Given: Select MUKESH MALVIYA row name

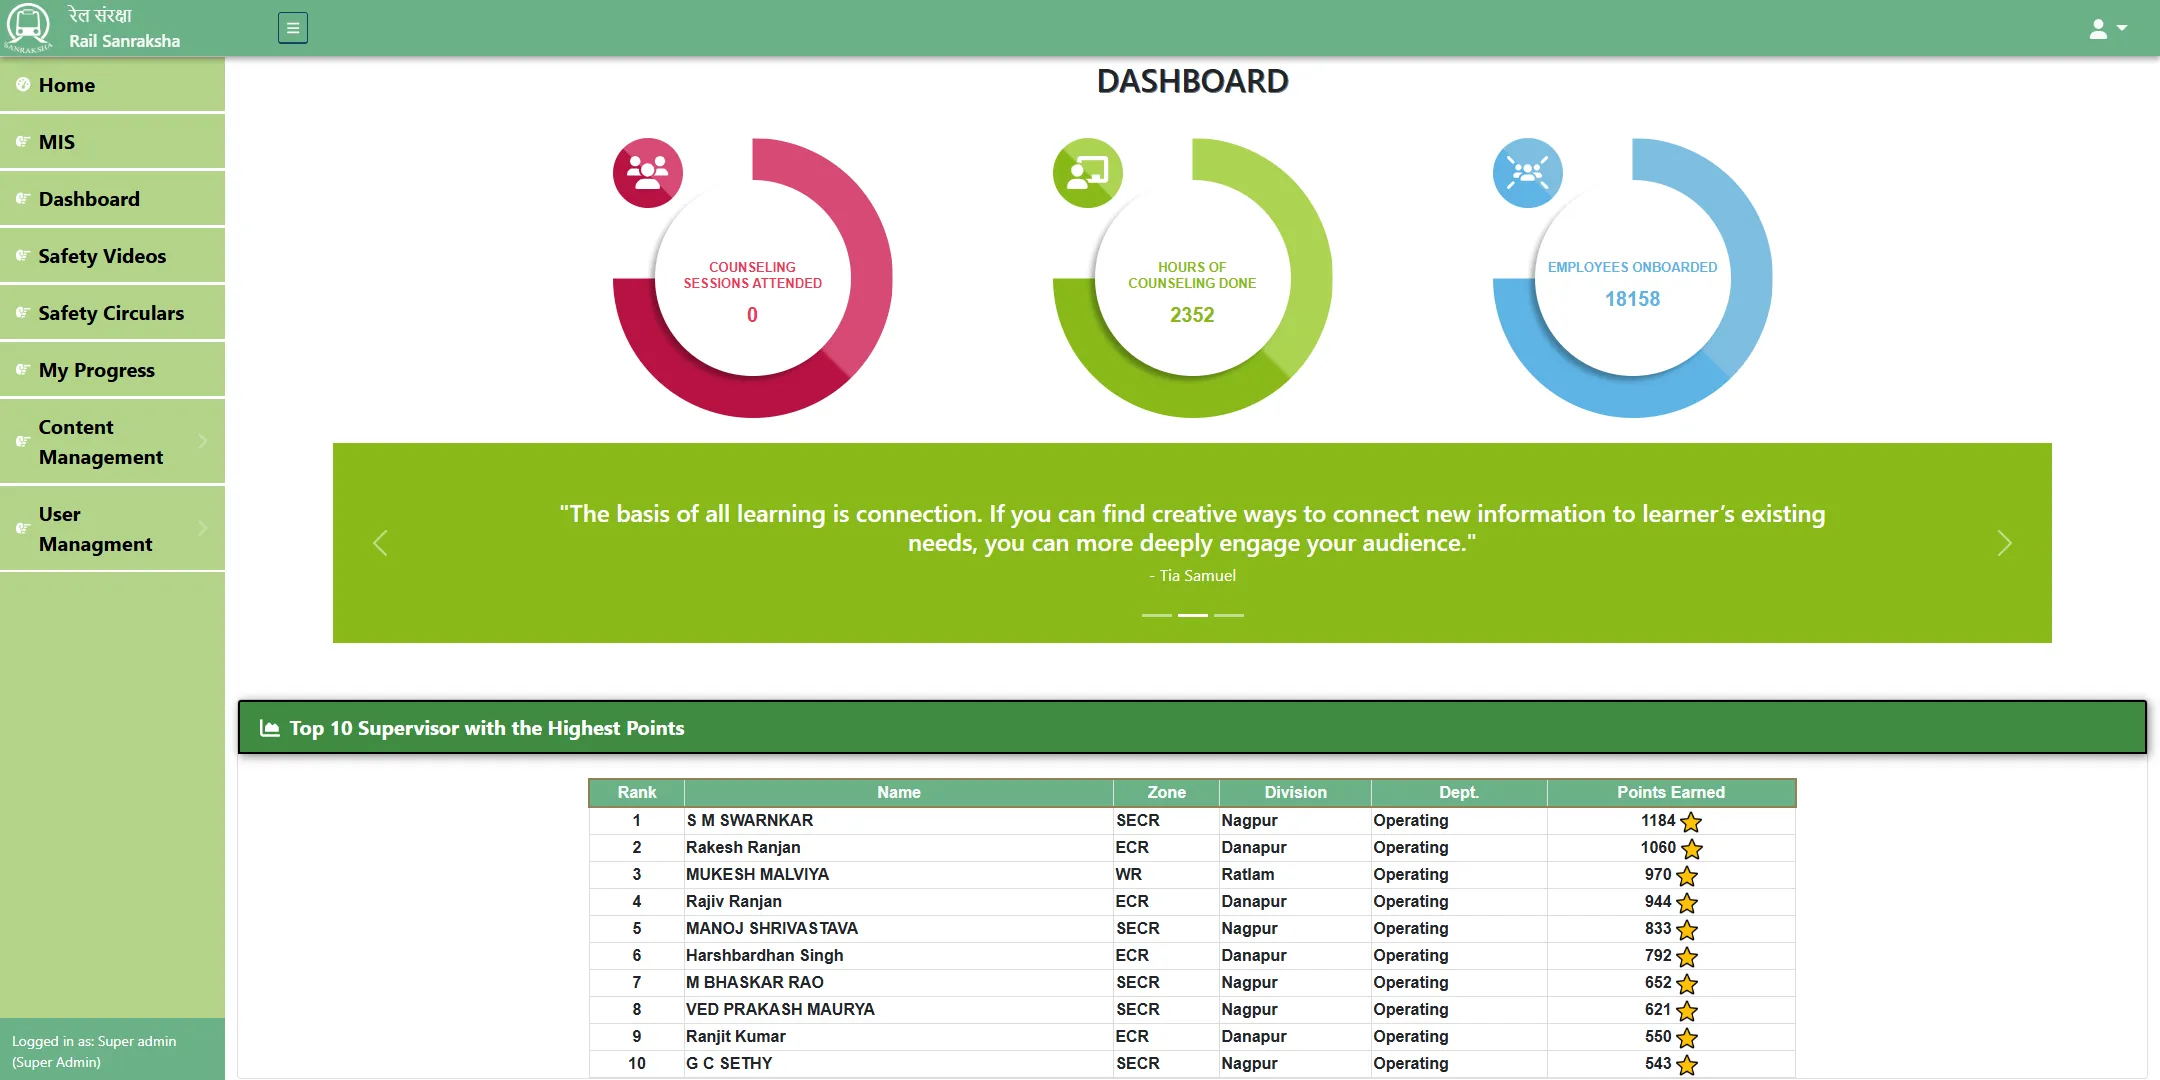Looking at the screenshot, I should [757, 874].
